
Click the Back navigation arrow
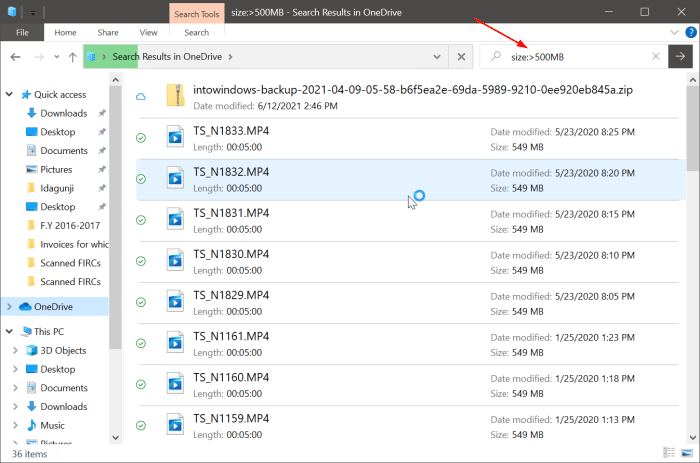tap(16, 57)
